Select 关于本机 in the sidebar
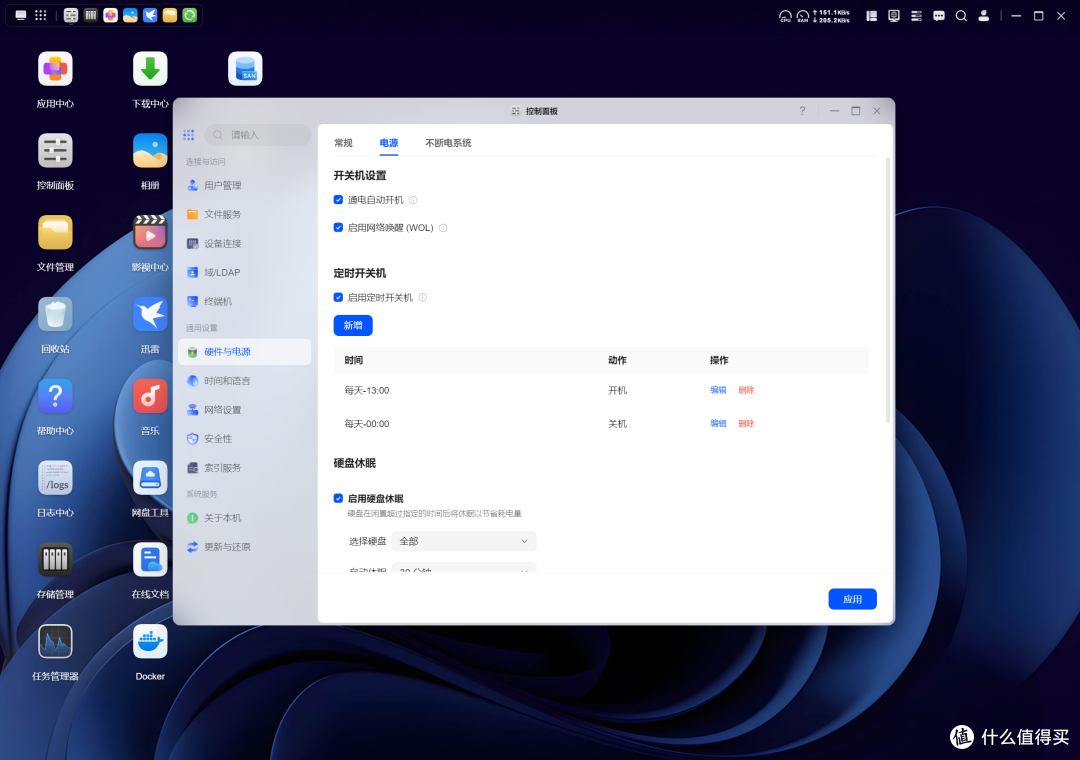The image size is (1080, 760). 245,517
